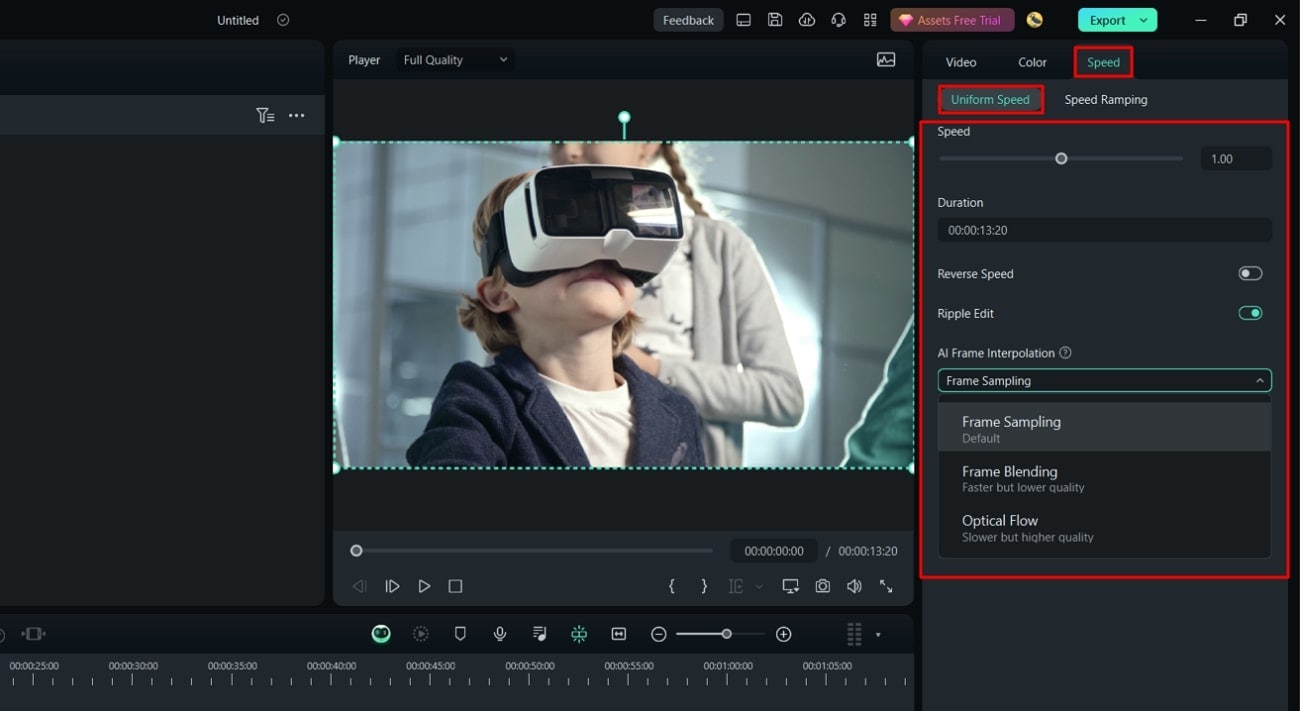Screen dimensions: 1300x711
Task: Select Frame Sampling Default option
Action: (1105, 429)
